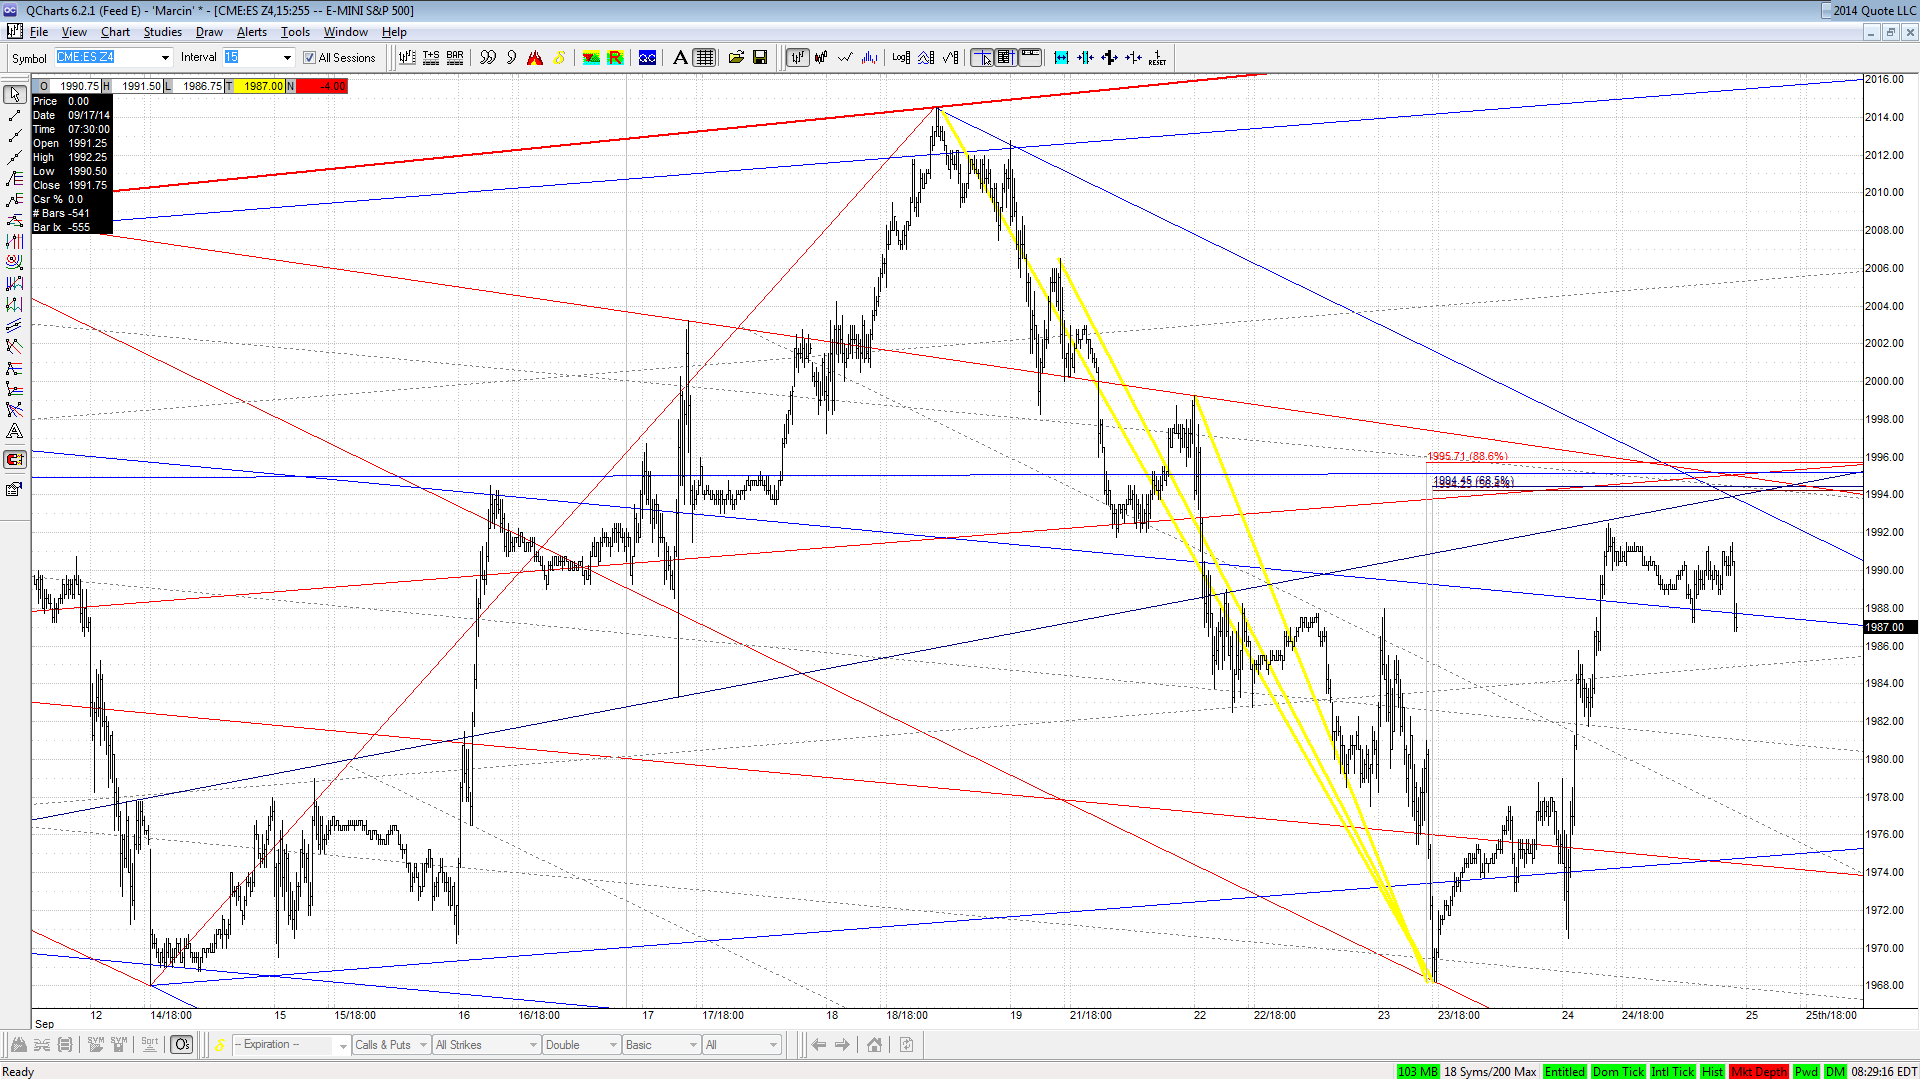Select the parallel channel lines tool
The image size is (1920, 1080).
(14, 325)
